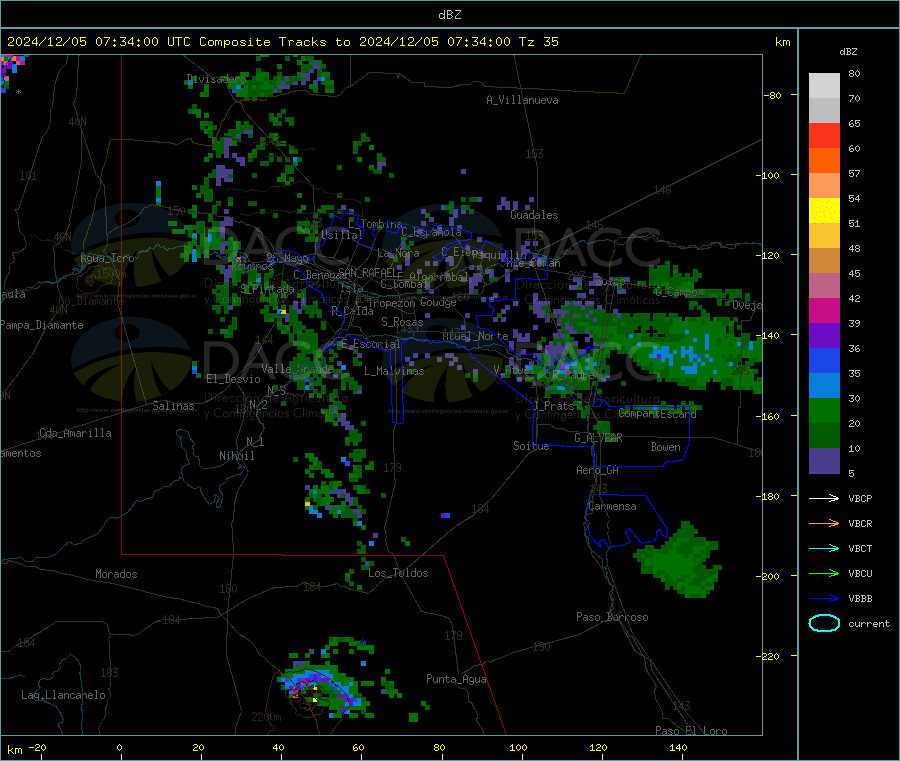Click the composite tracks timestamp header text
This screenshot has height=761, width=900.
tap(283, 42)
